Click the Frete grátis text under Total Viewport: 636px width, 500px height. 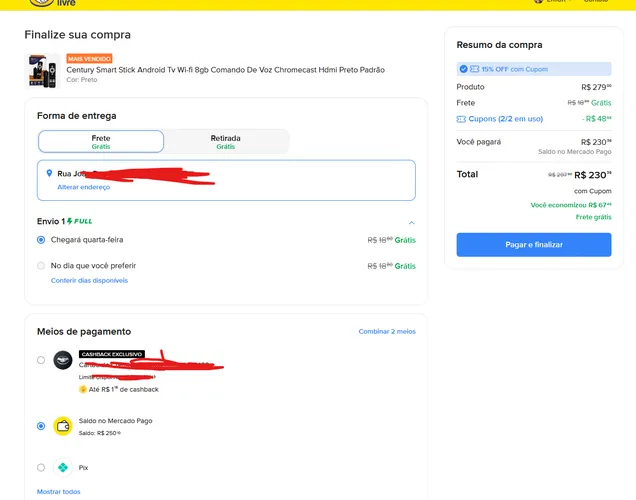[593, 217]
